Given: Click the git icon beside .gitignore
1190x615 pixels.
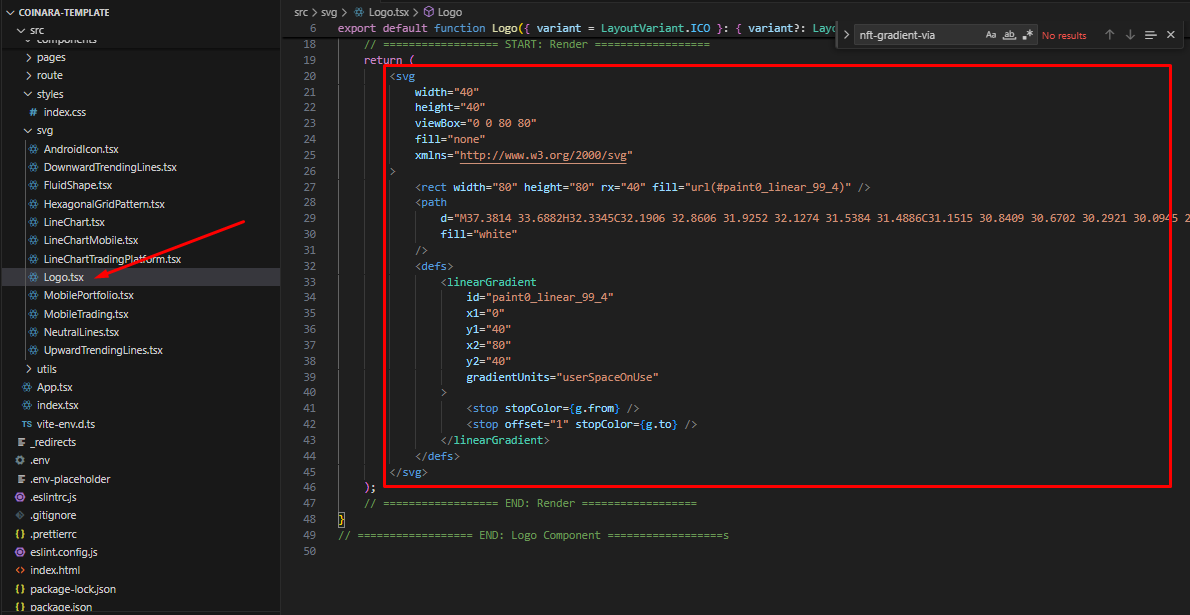Looking at the screenshot, I should click(x=20, y=516).
